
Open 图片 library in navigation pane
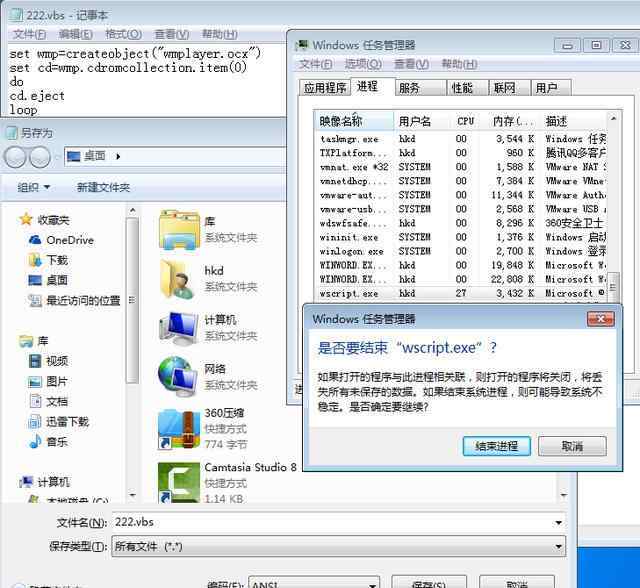48,381
